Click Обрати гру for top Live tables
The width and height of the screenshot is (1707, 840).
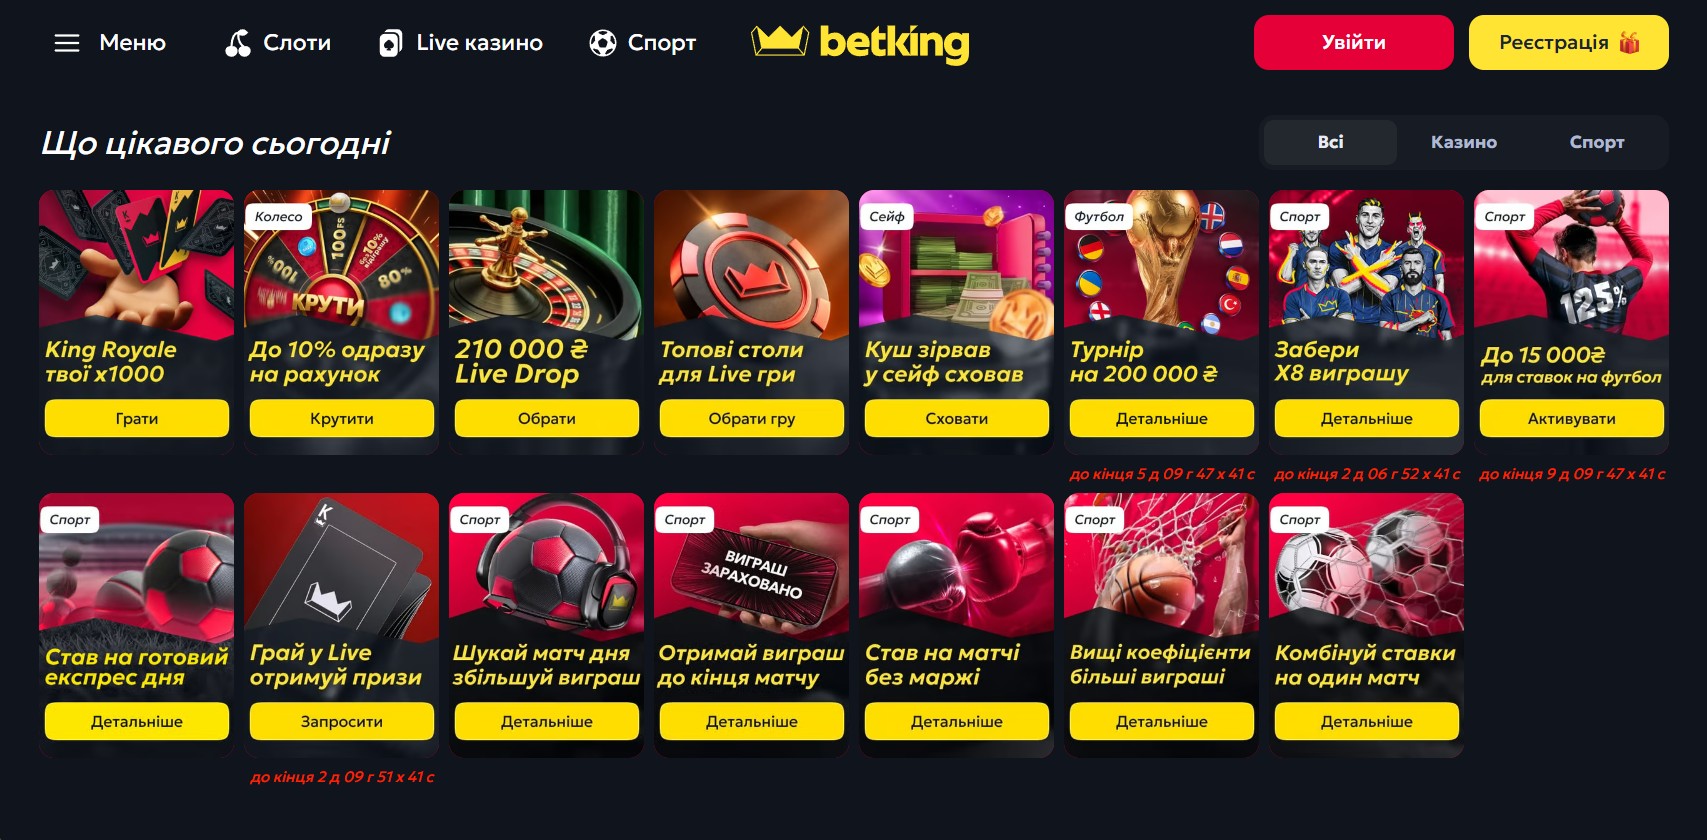pos(752,418)
